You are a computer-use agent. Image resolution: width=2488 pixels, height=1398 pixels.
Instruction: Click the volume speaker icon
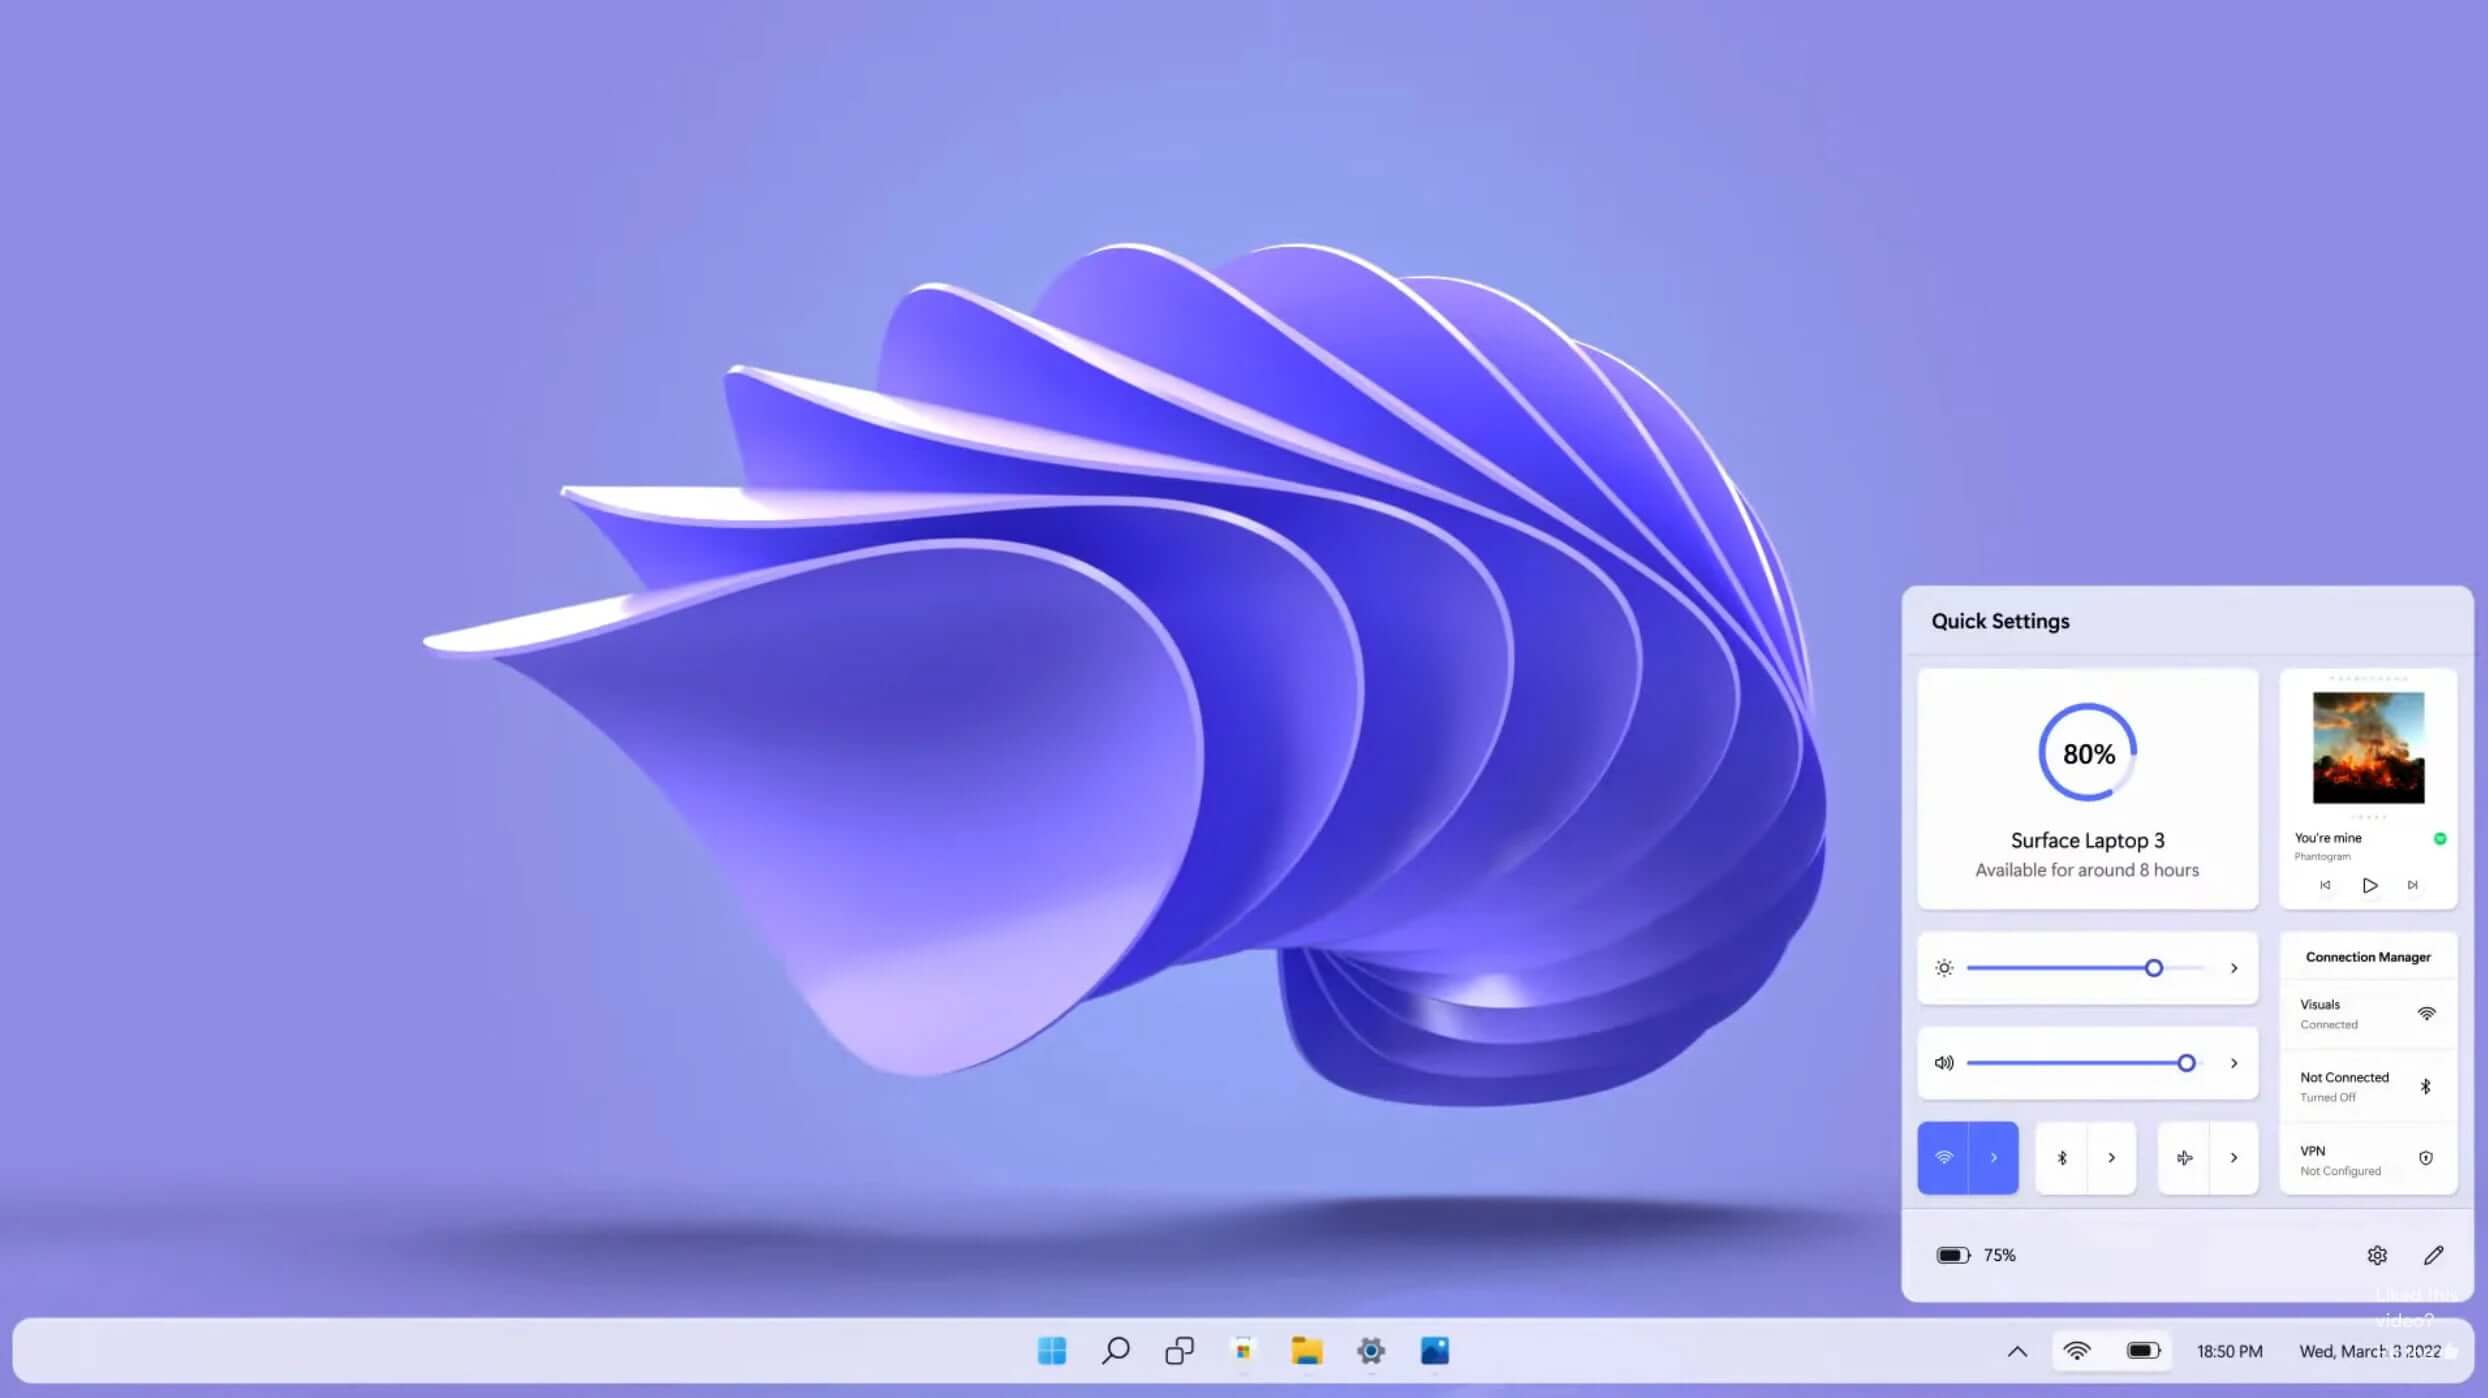(1944, 1063)
